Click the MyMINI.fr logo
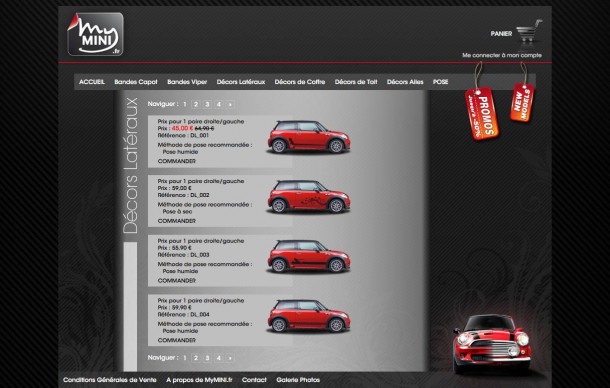Screen dimensions: 610x388 click(95, 34)
